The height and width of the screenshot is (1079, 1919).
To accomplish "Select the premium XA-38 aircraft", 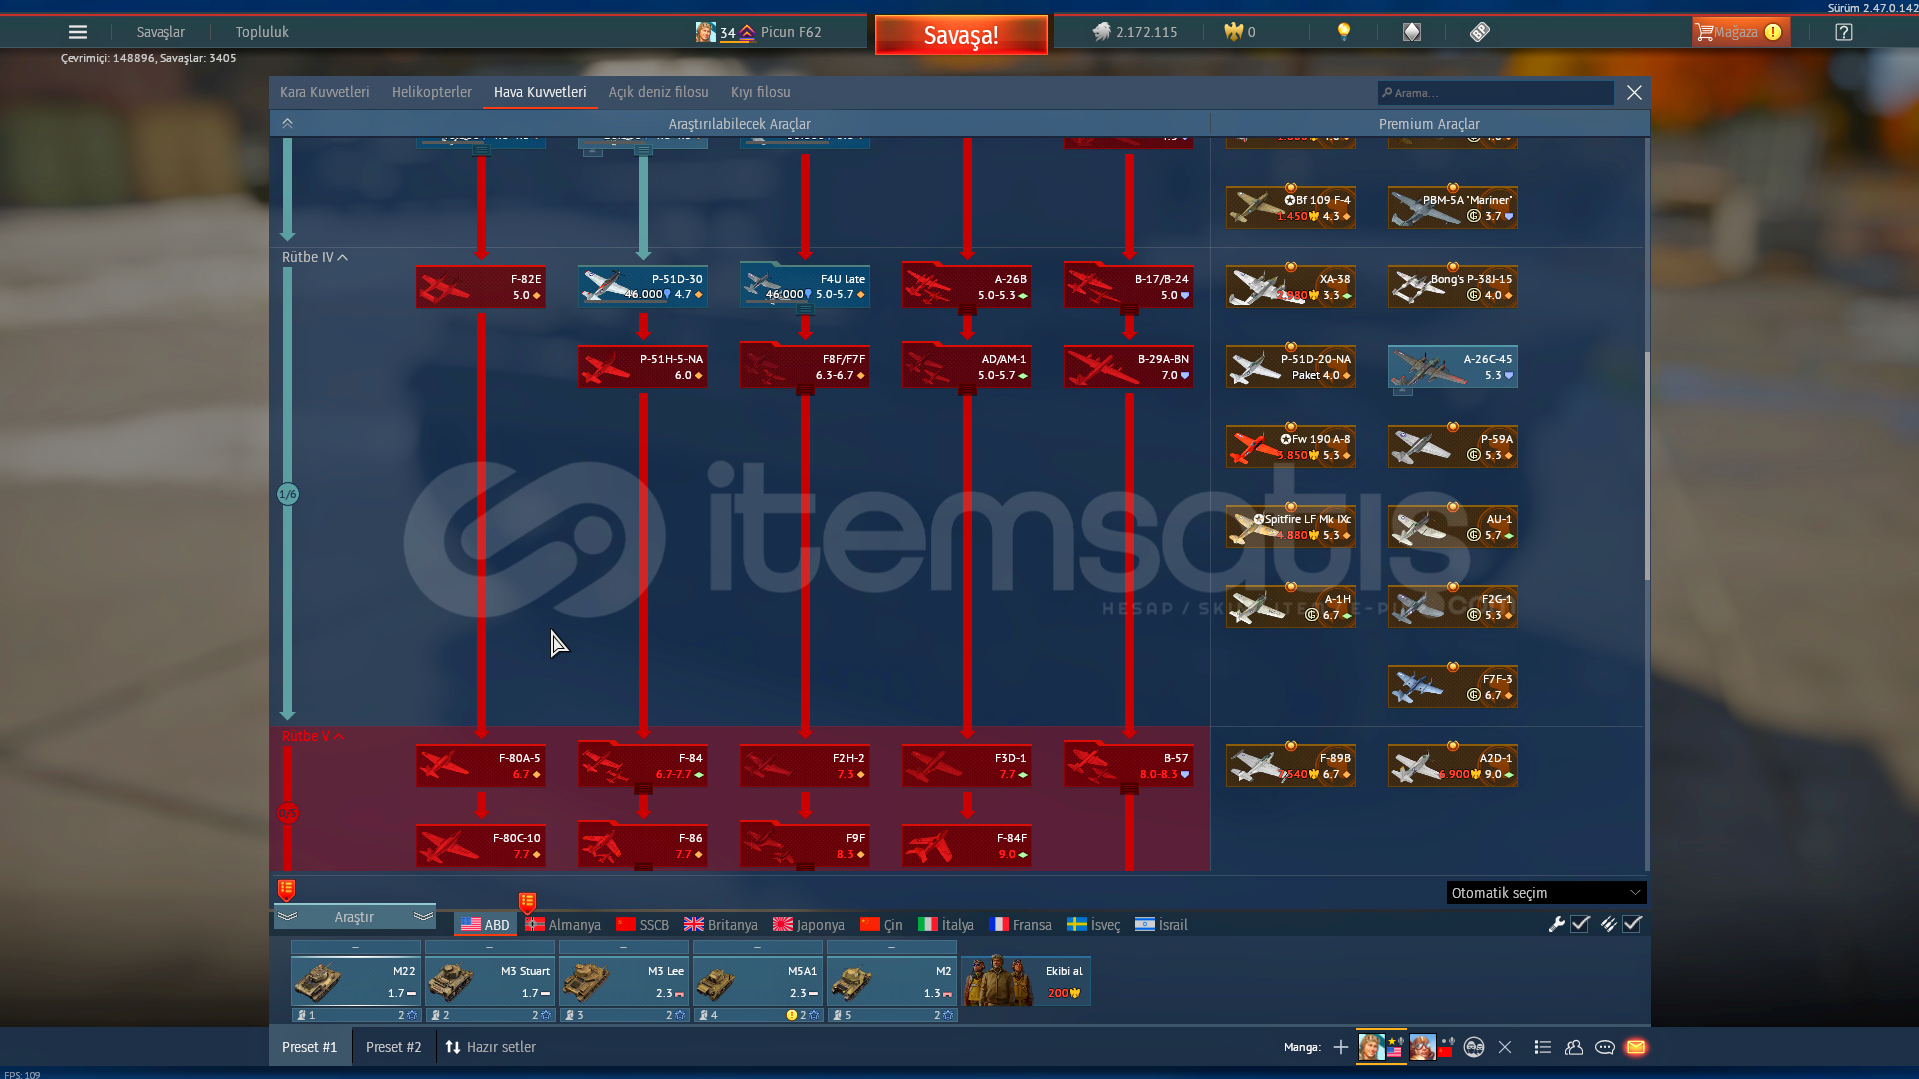I will (1291, 287).
